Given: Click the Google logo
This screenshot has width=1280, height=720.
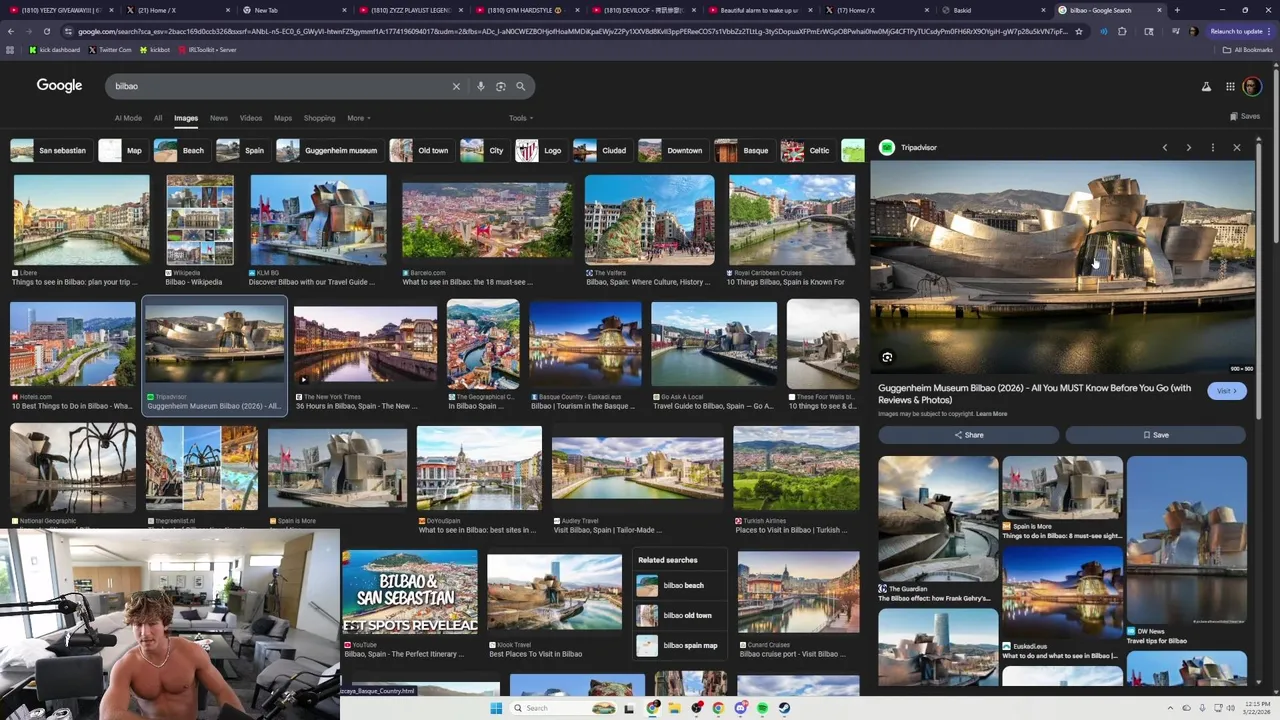Looking at the screenshot, I should pyautogui.click(x=60, y=86).
